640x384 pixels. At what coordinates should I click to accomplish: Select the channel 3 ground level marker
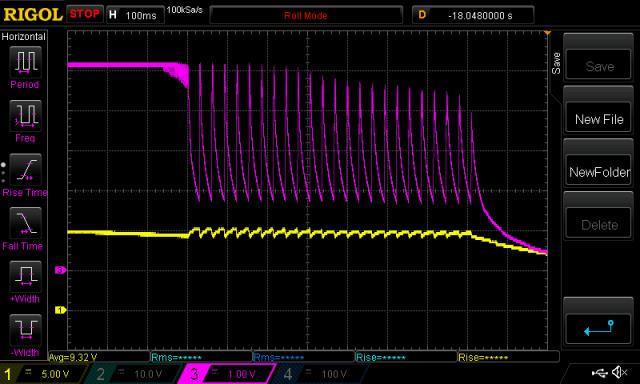(x=60, y=270)
